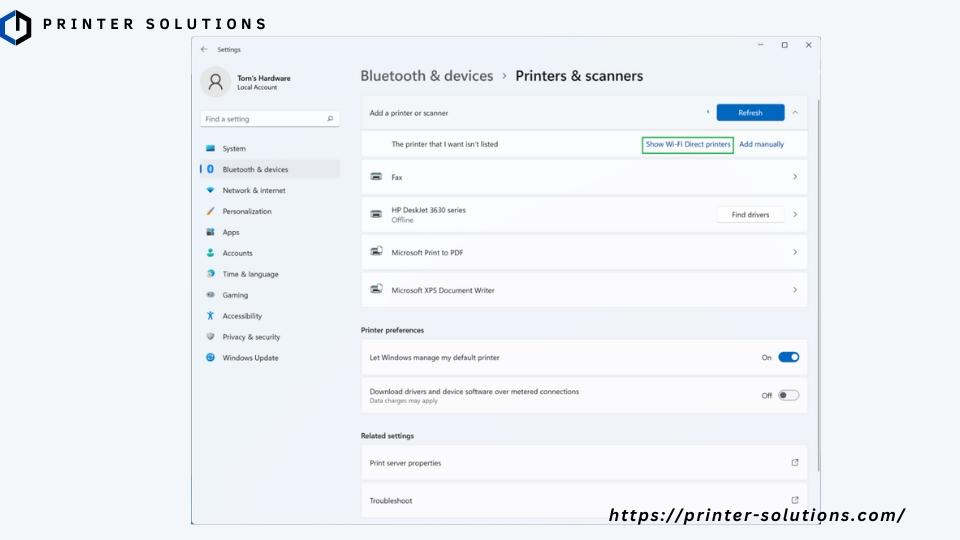Click Tom's Hardware account name
This screenshot has height=540, width=960.
coord(264,78)
